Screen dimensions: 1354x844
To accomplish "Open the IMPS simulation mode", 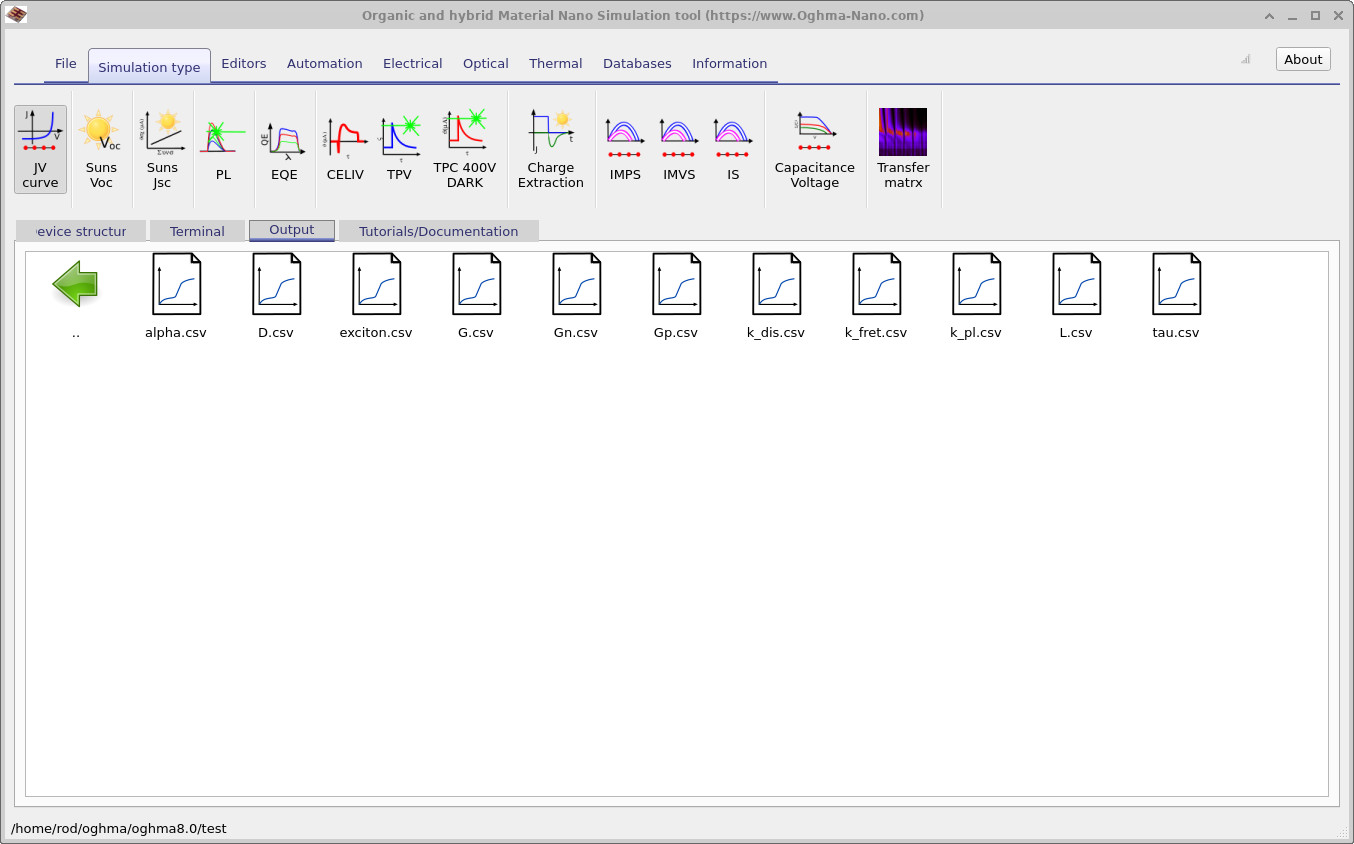I will (624, 148).
